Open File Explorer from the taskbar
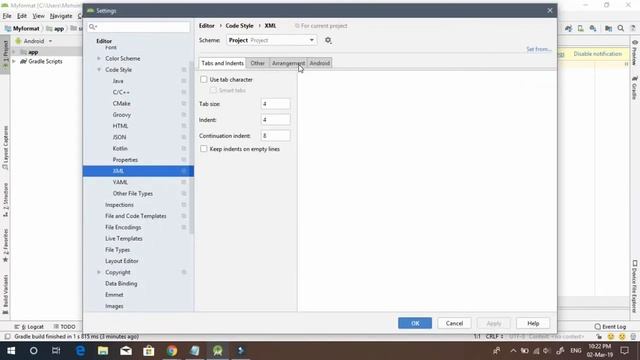This screenshot has width=640, height=360. tap(103, 351)
